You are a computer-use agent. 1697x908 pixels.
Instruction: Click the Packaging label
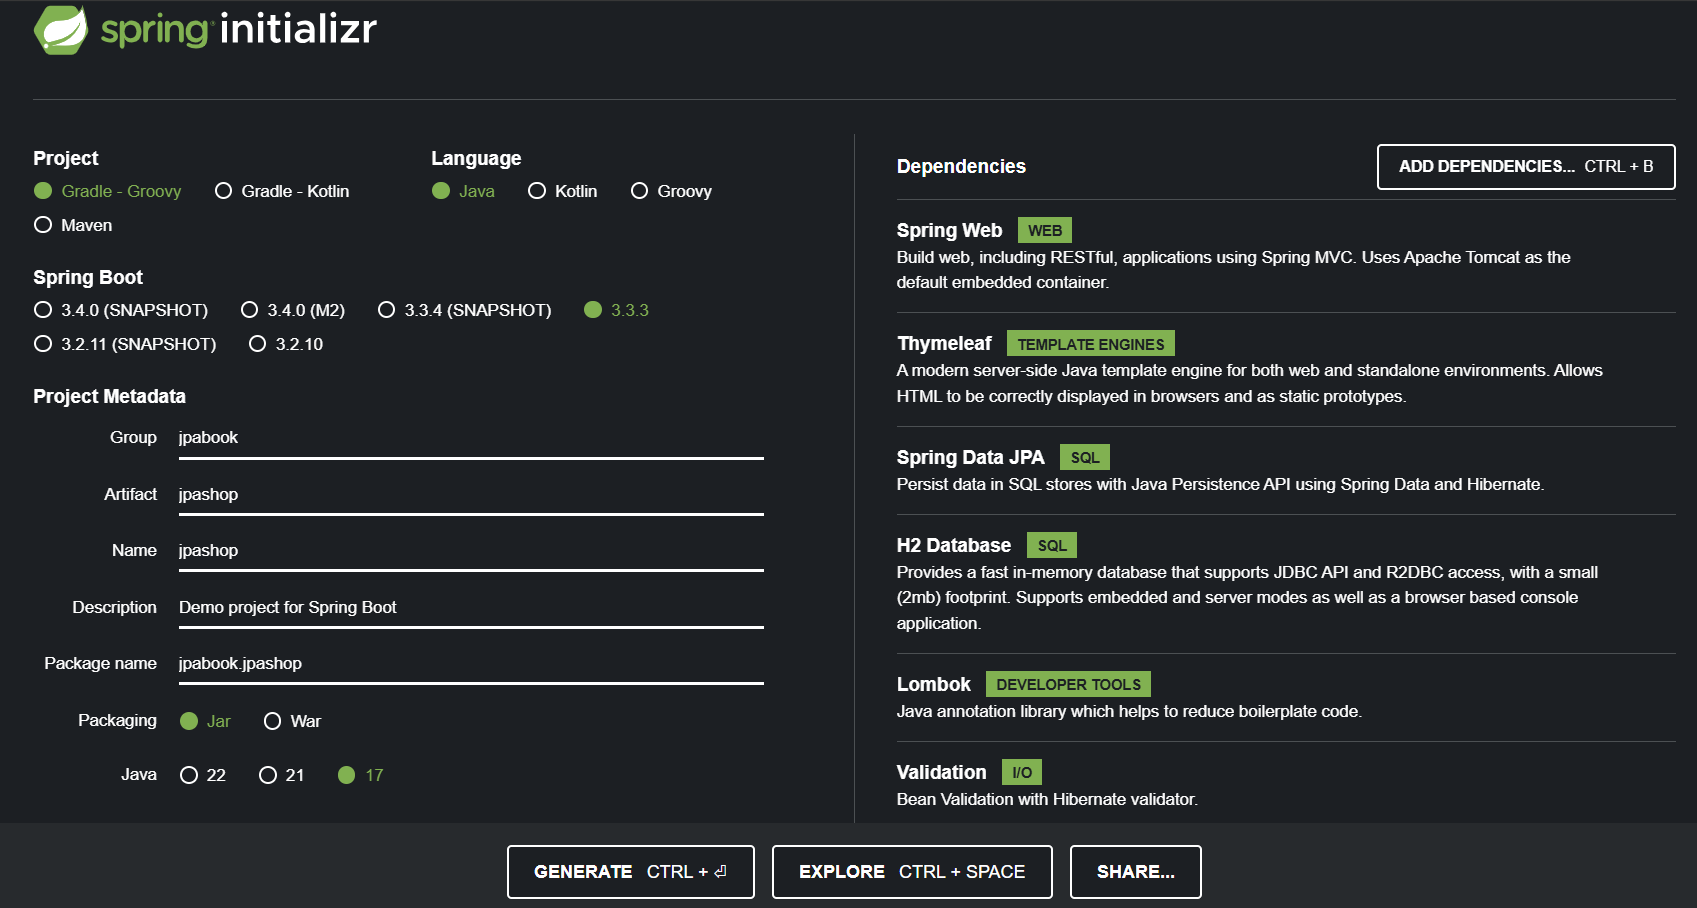click(117, 721)
